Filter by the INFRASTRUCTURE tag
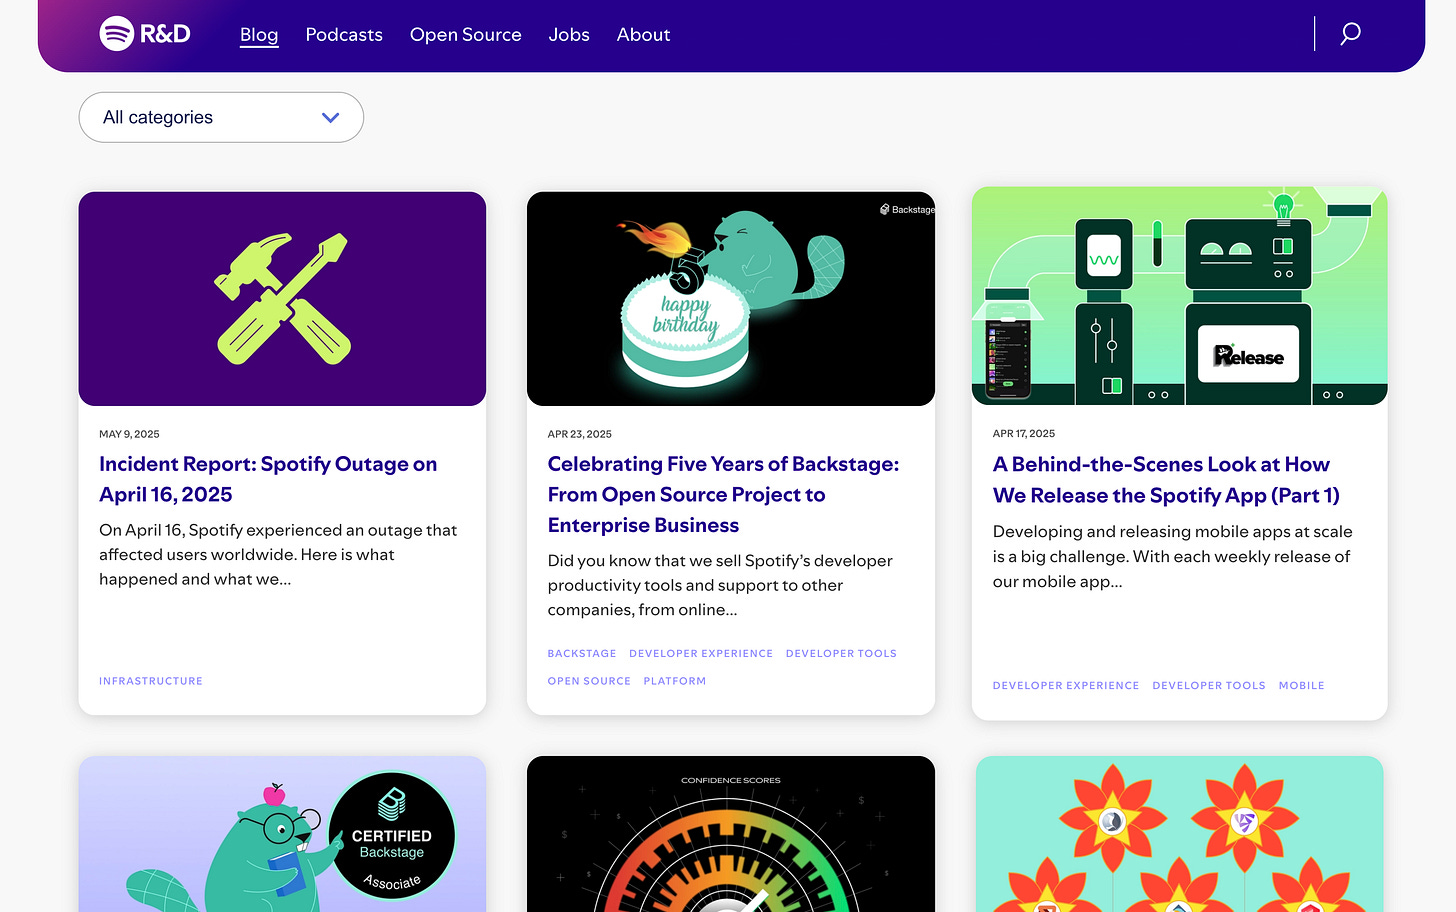The width and height of the screenshot is (1456, 912). 151,681
